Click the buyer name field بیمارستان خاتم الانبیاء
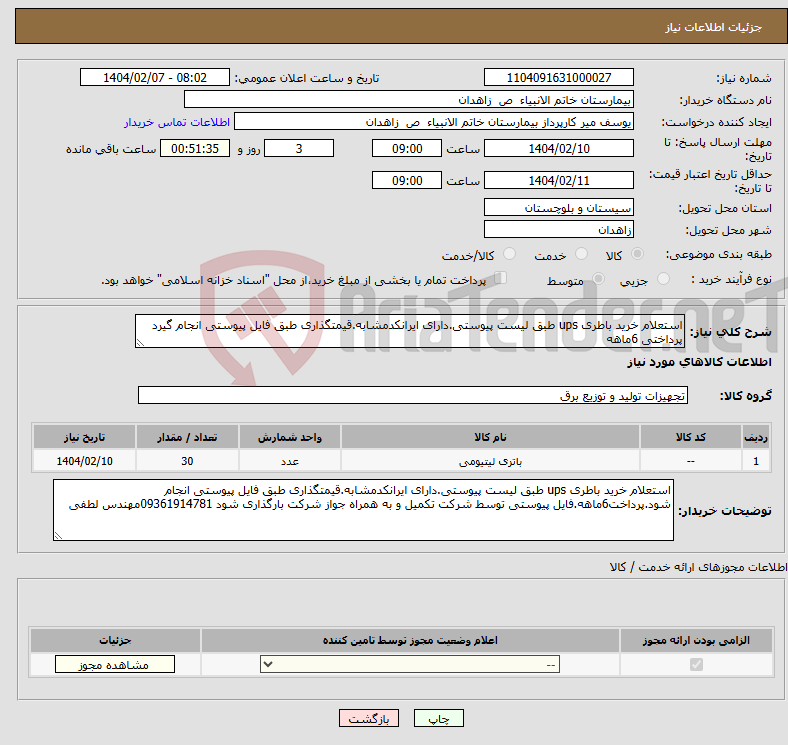 409,100
